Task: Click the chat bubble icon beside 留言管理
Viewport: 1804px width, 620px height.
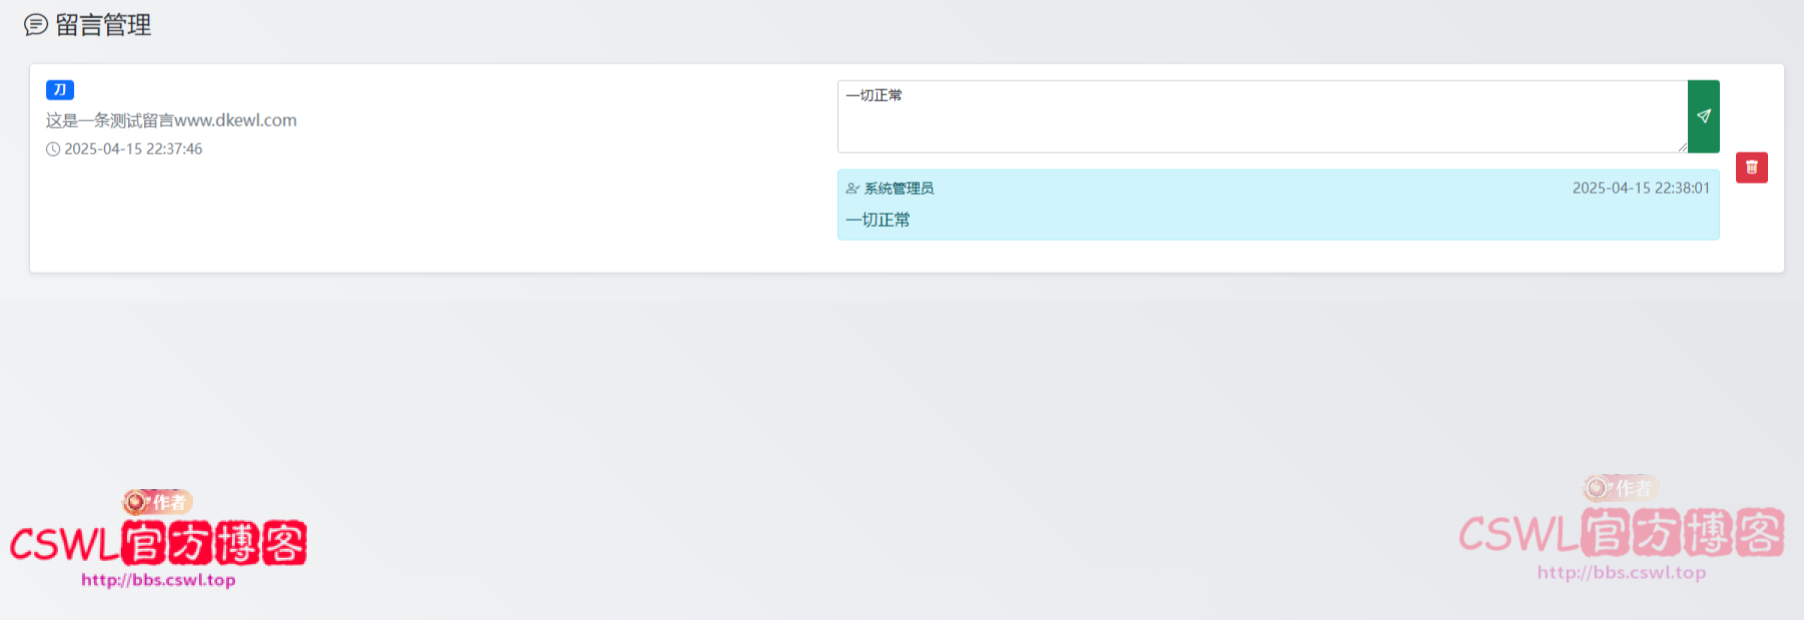Action: point(36,25)
